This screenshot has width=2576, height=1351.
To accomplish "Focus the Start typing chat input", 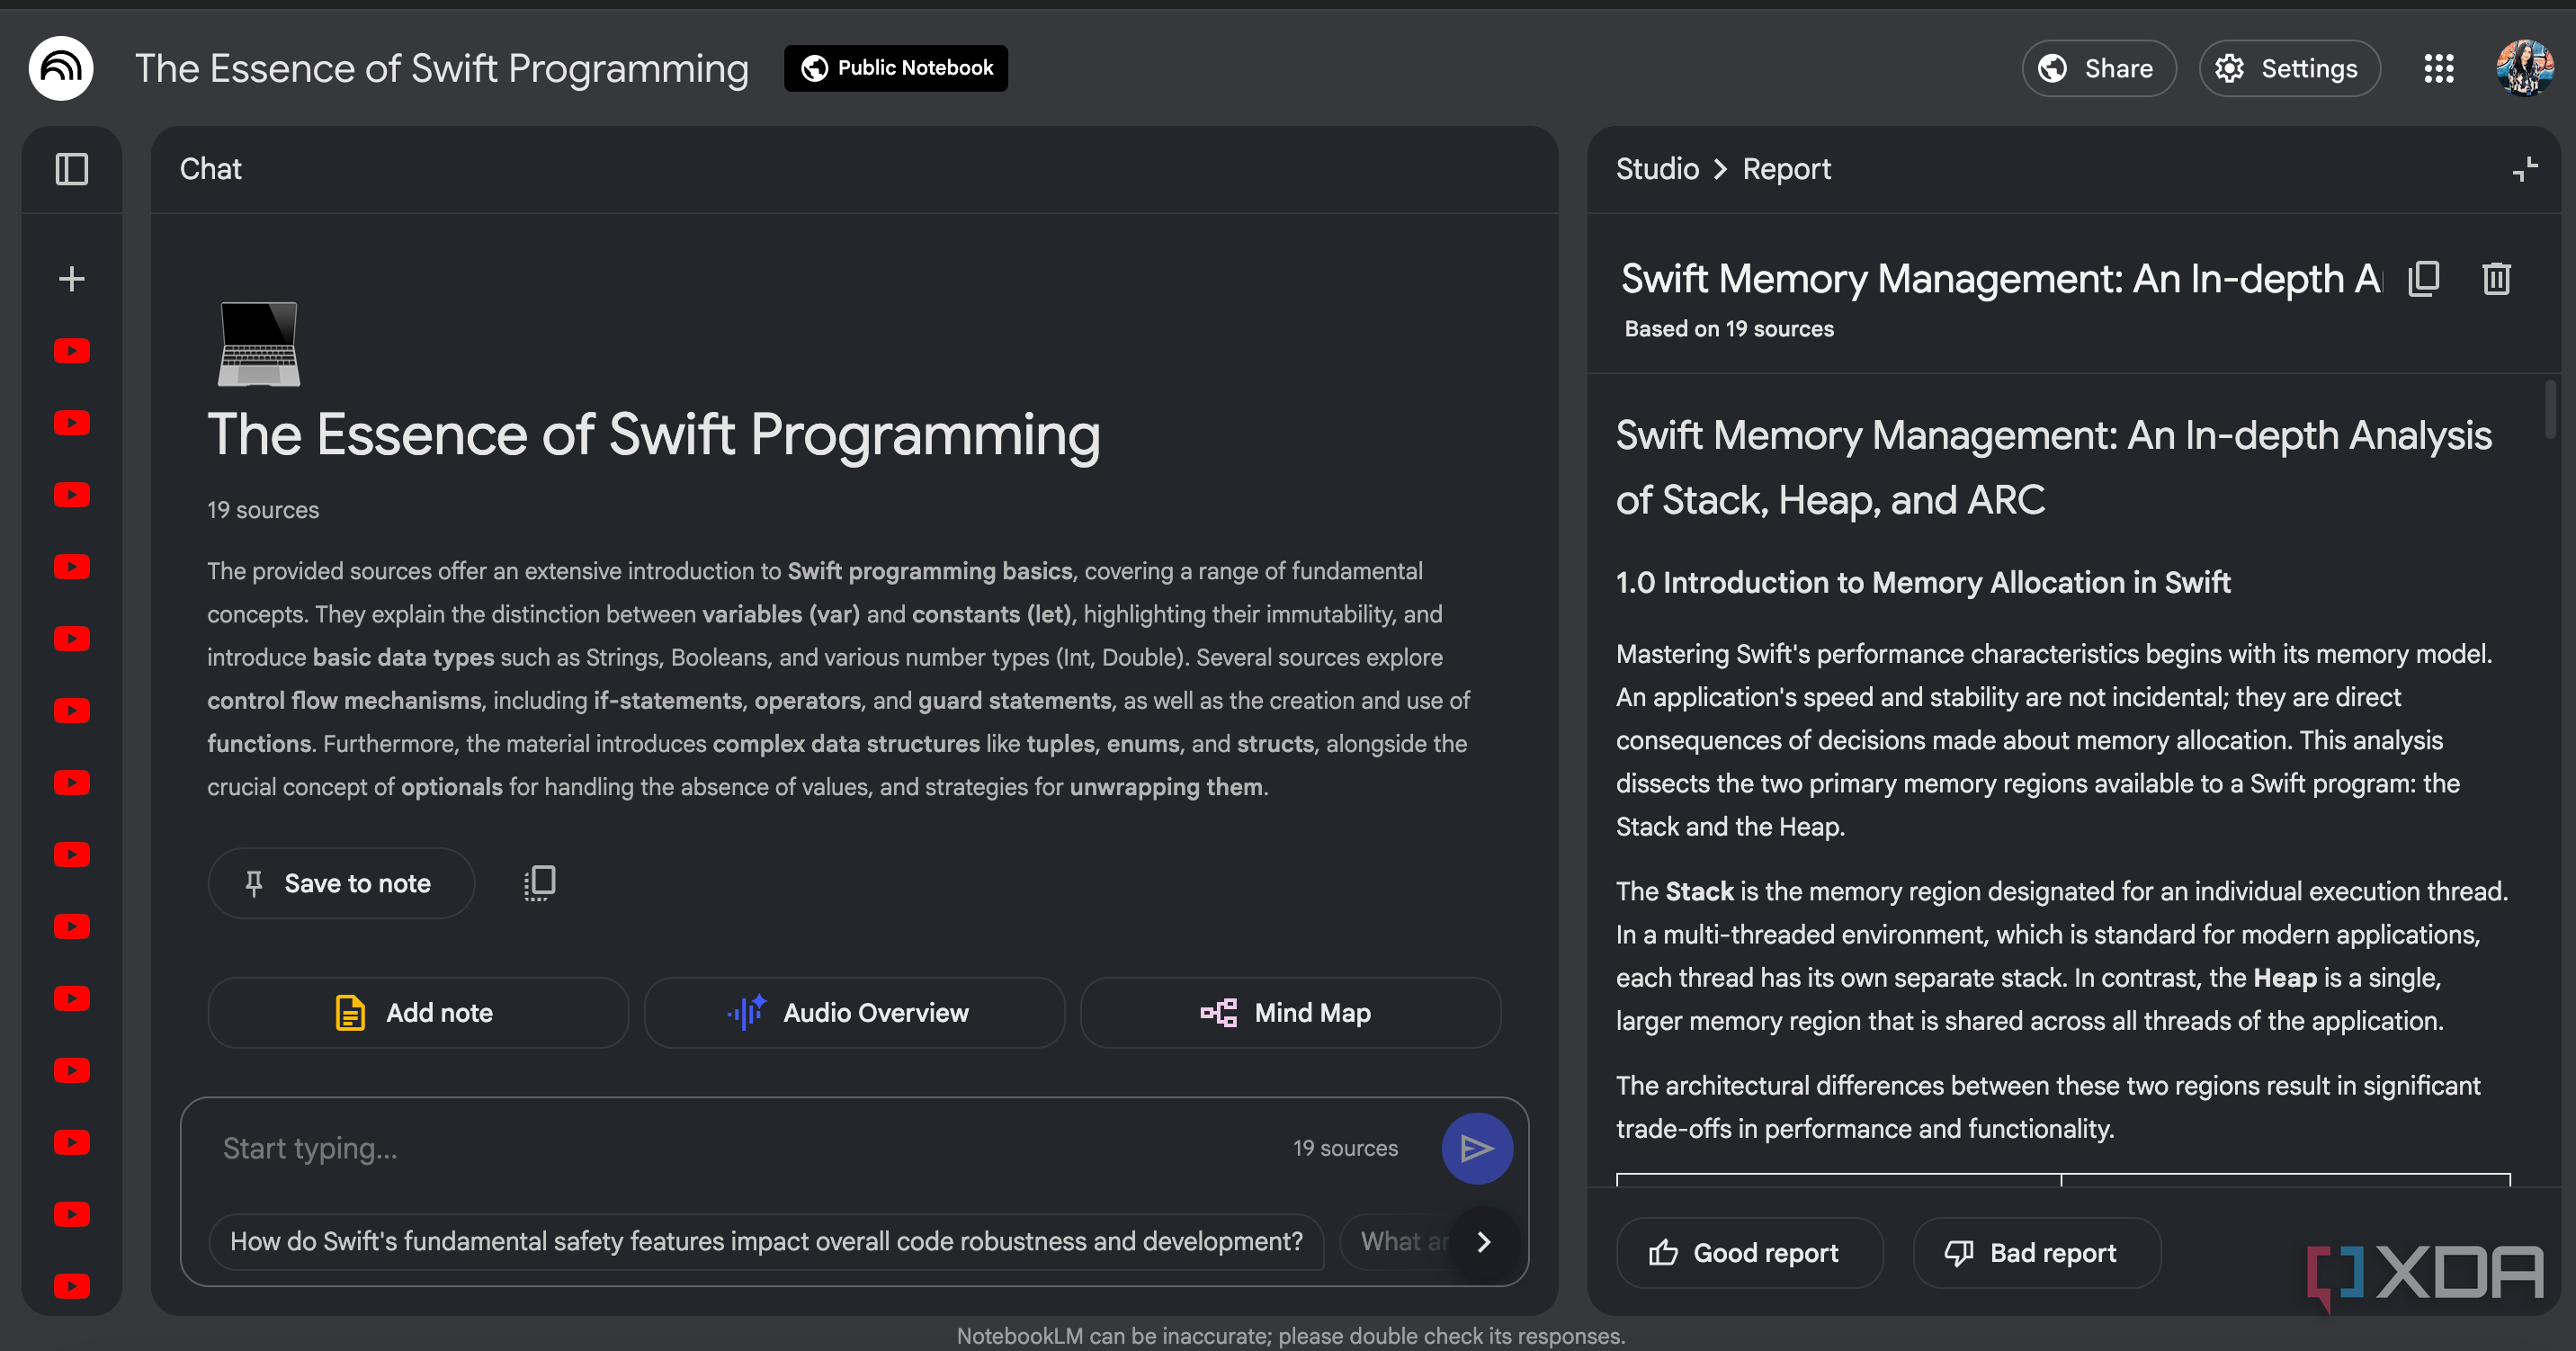I will point(740,1148).
